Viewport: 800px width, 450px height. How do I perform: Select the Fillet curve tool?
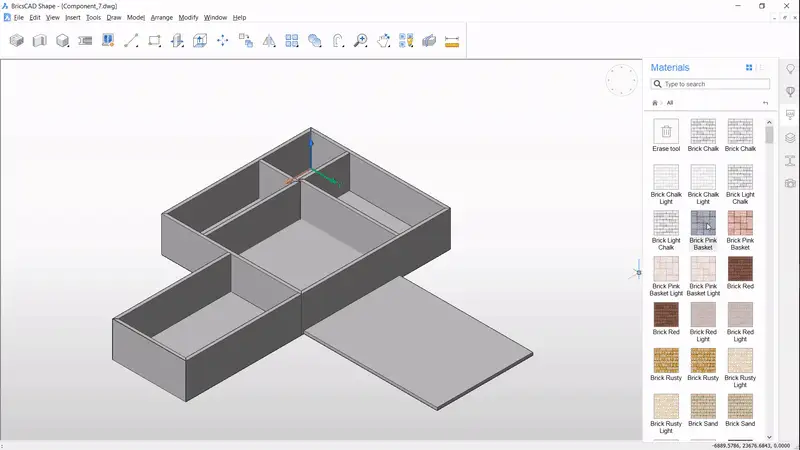click(x=338, y=40)
